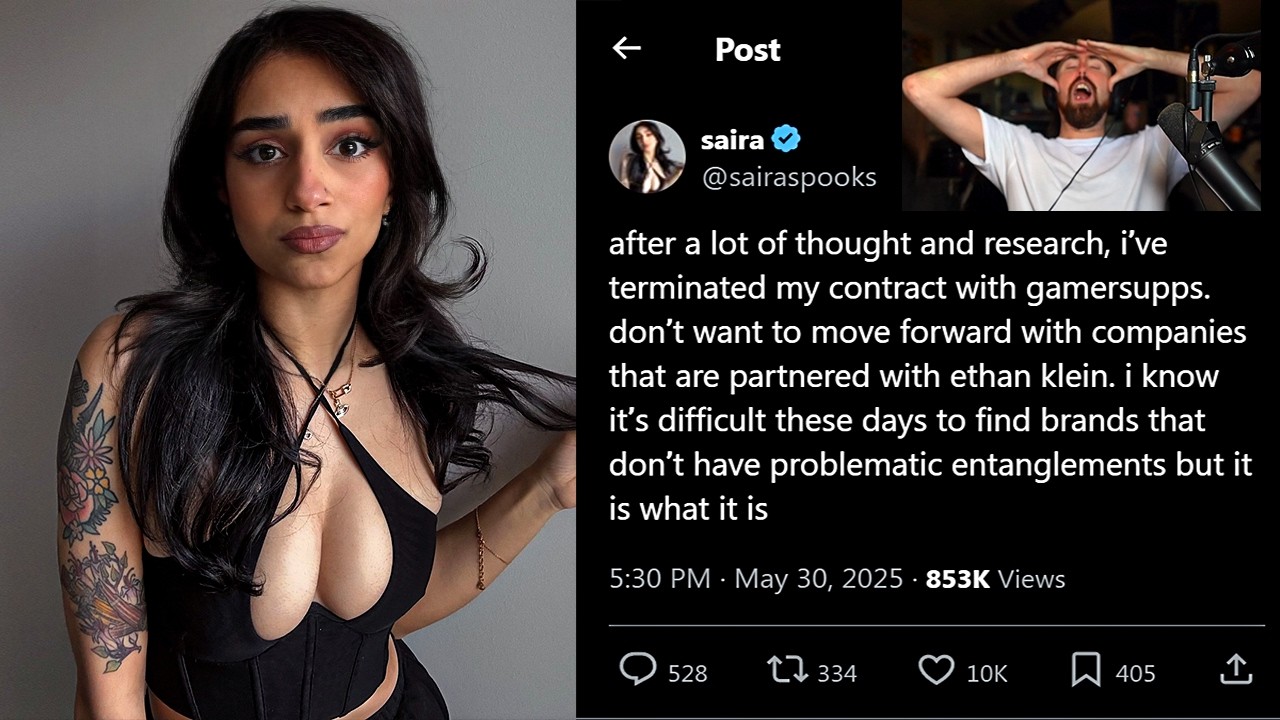Repost using the retweet arrows icon
The image size is (1280, 720).
click(787, 670)
